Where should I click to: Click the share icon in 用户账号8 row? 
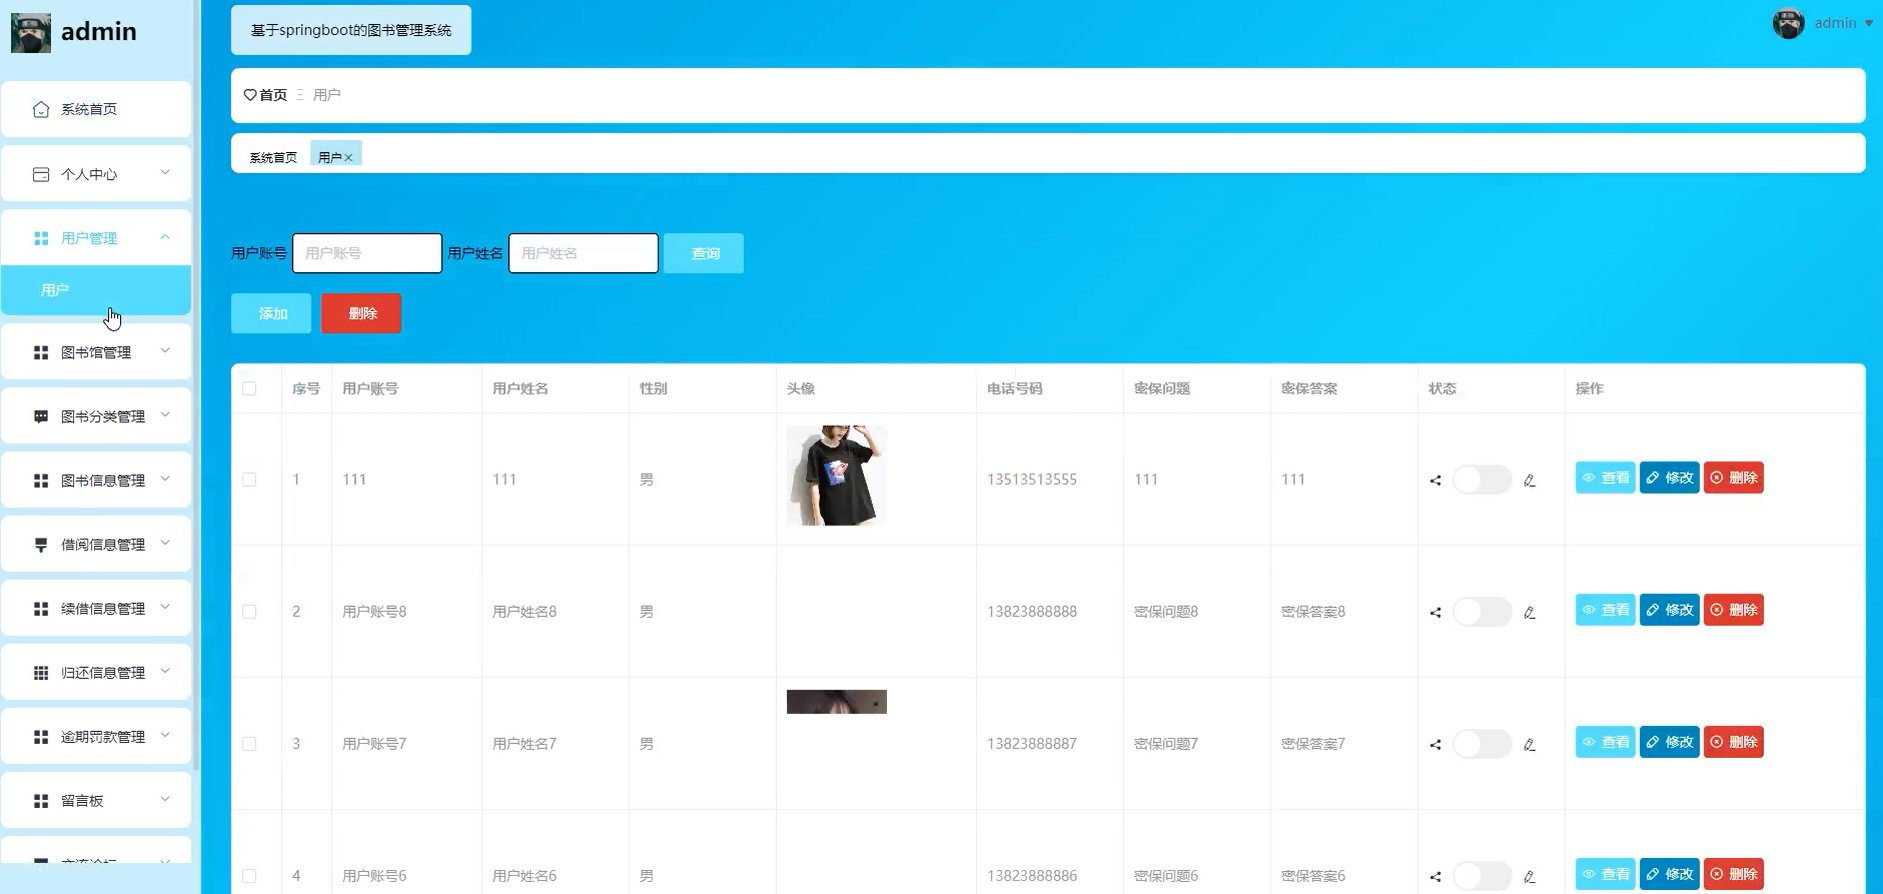click(x=1435, y=612)
